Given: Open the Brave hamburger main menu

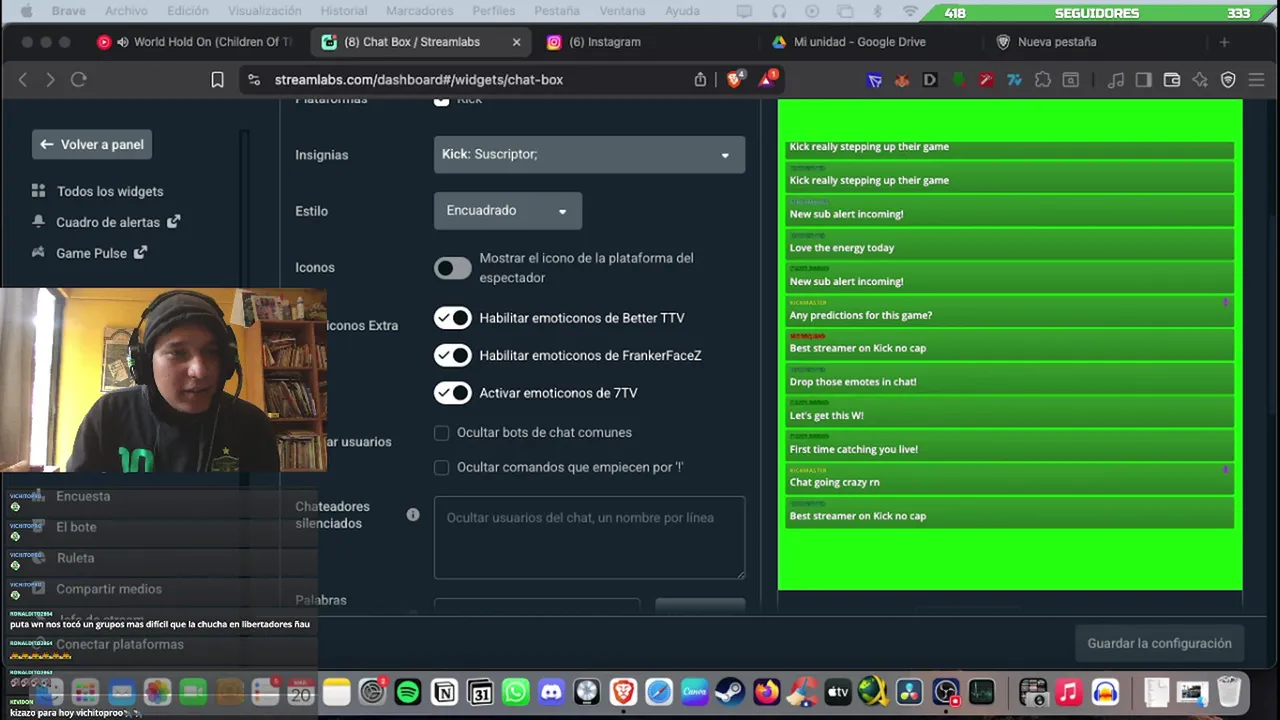Looking at the screenshot, I should pos(1257,80).
